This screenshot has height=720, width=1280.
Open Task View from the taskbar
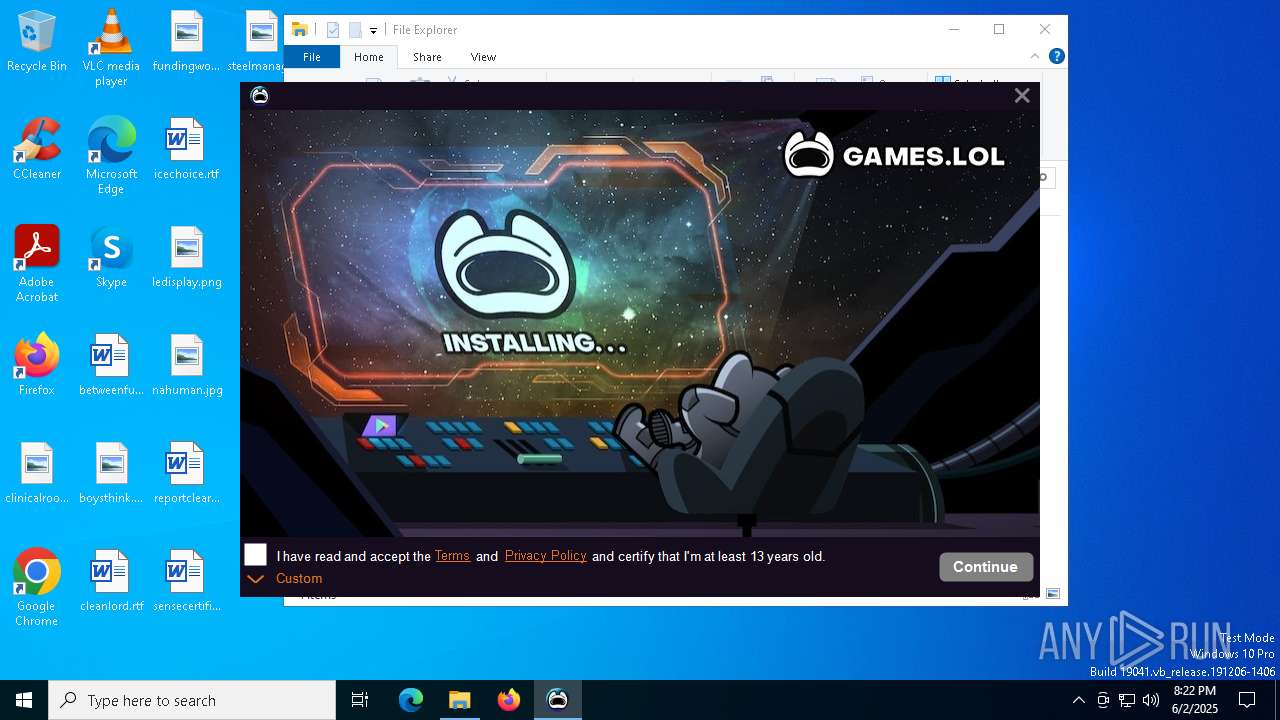point(360,700)
